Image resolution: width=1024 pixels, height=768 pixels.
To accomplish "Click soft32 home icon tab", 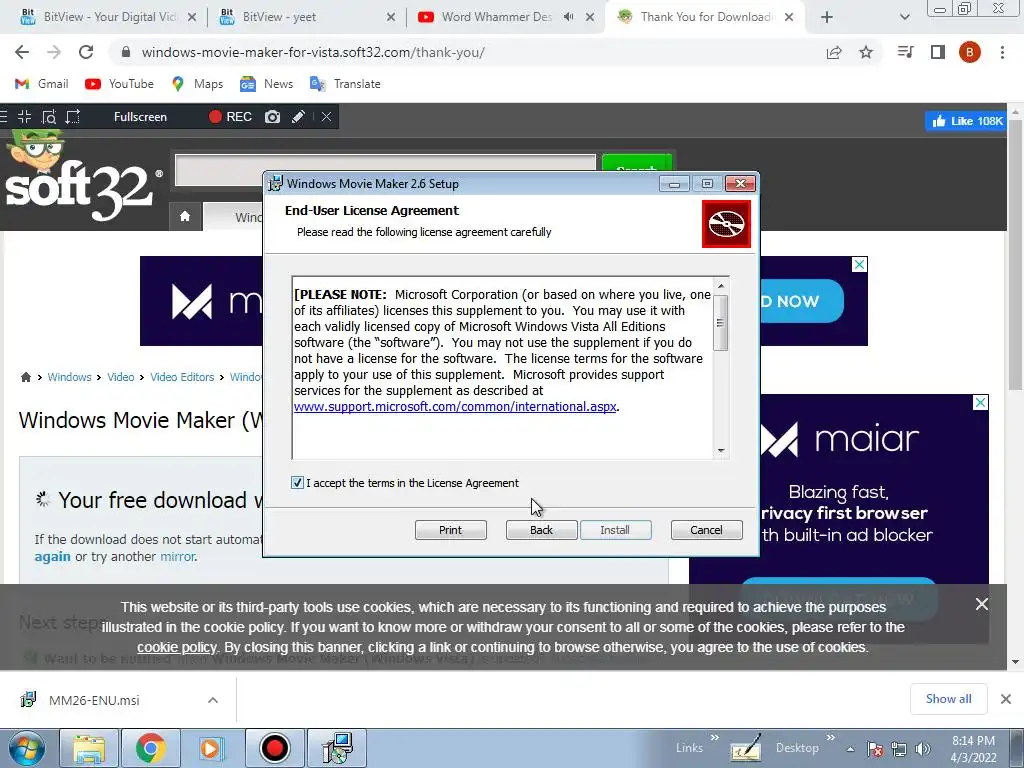I will coord(185,216).
